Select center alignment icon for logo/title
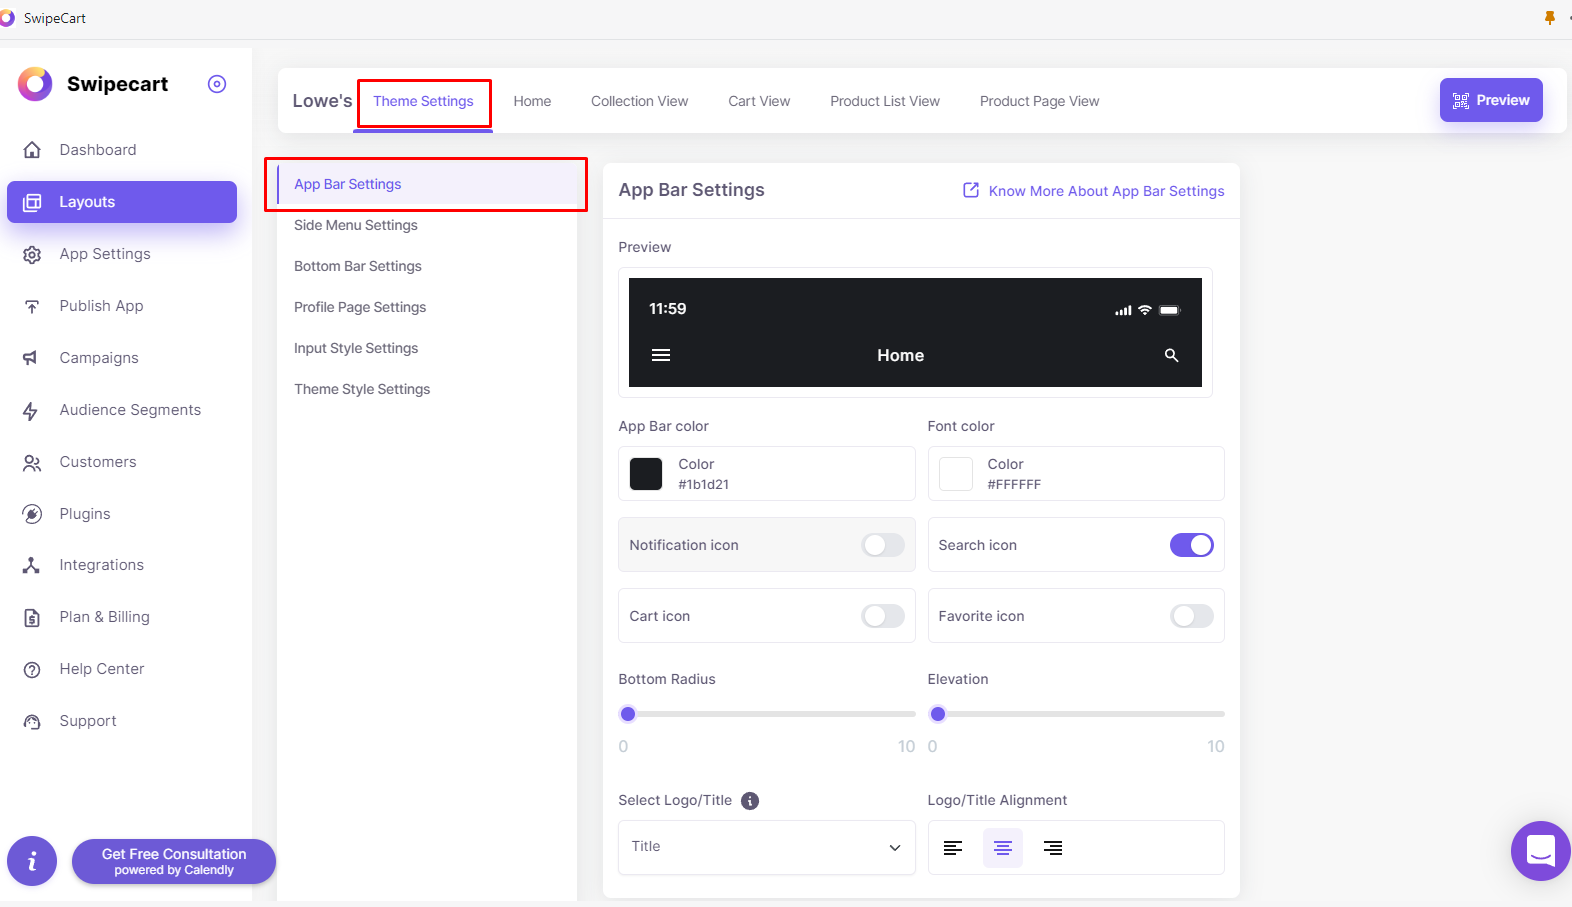The height and width of the screenshot is (907, 1572). point(1003,848)
